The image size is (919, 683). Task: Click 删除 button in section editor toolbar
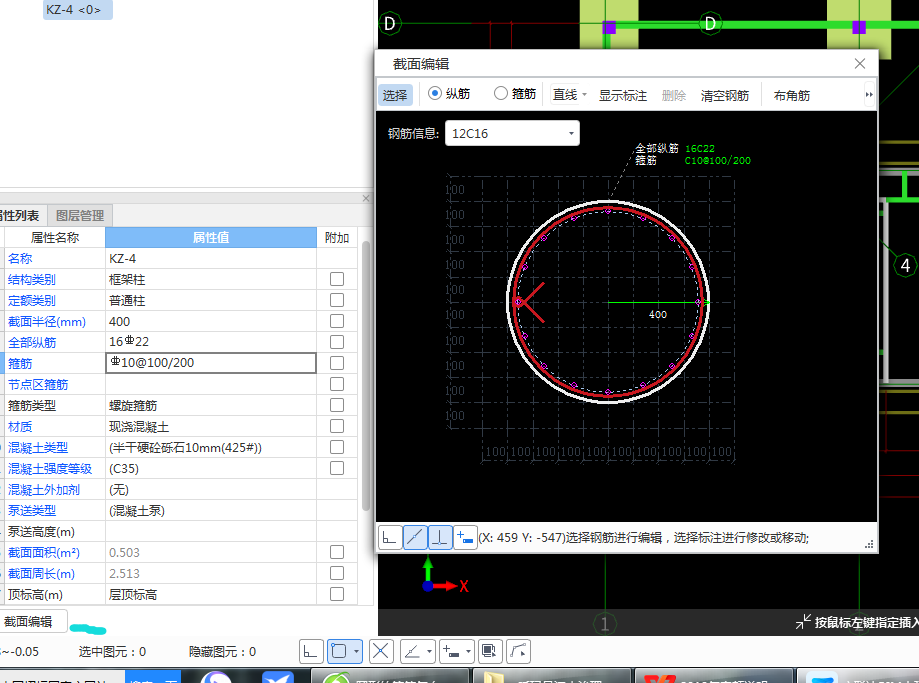click(673, 96)
